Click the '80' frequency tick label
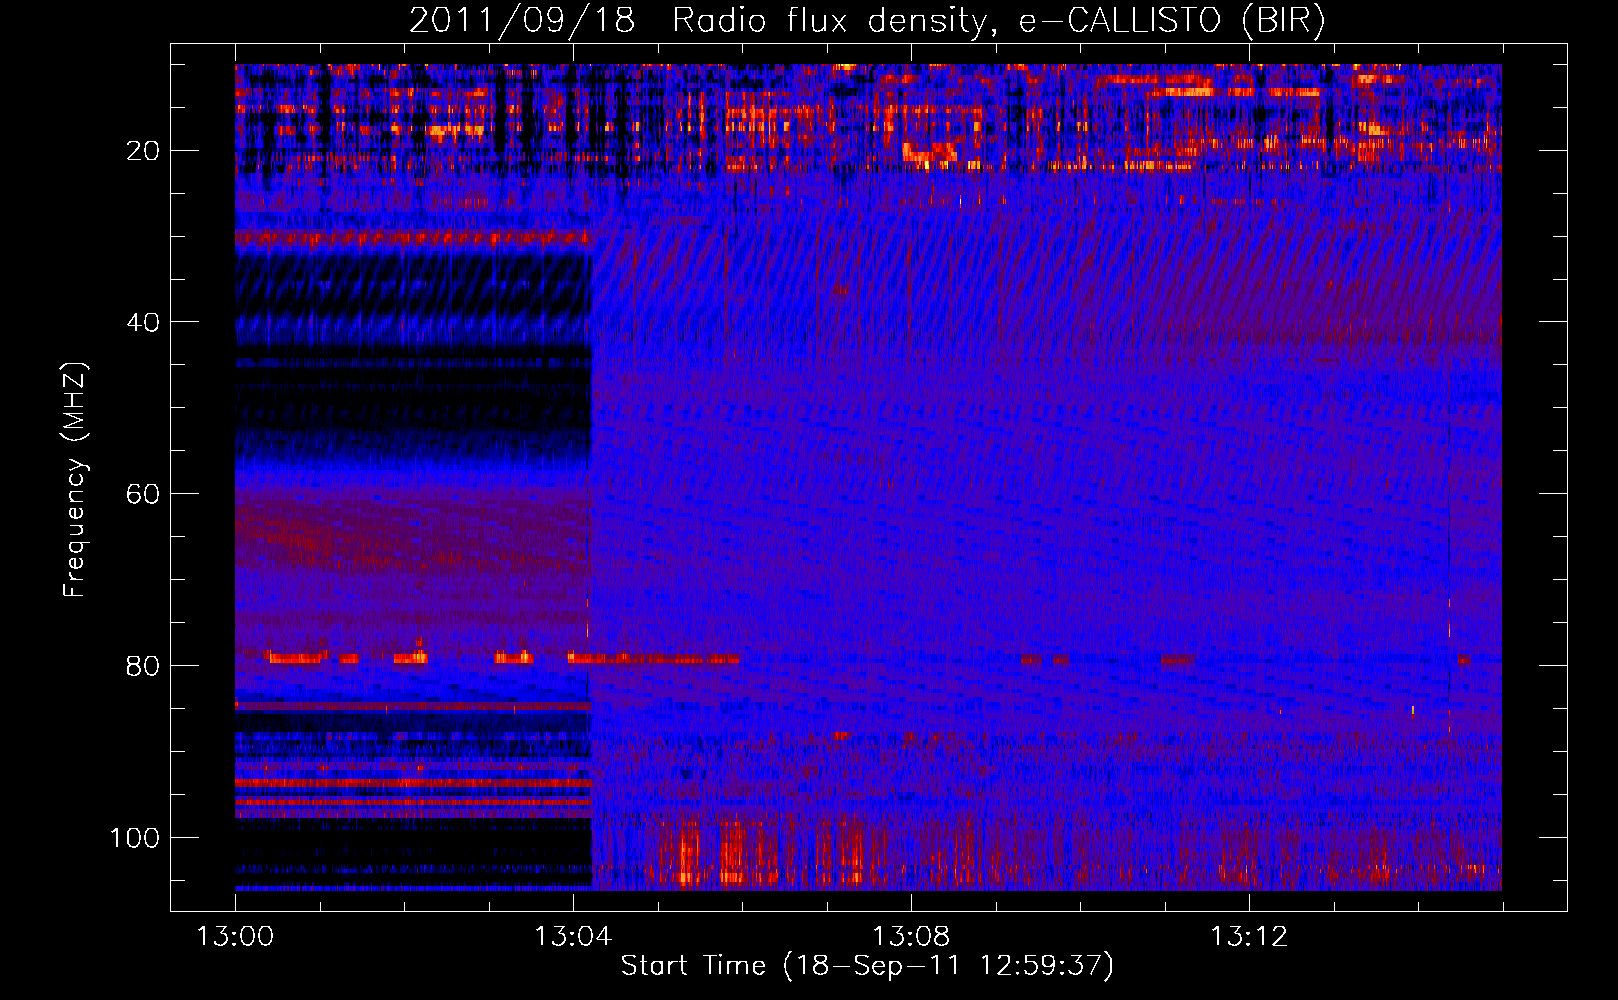 (142, 666)
